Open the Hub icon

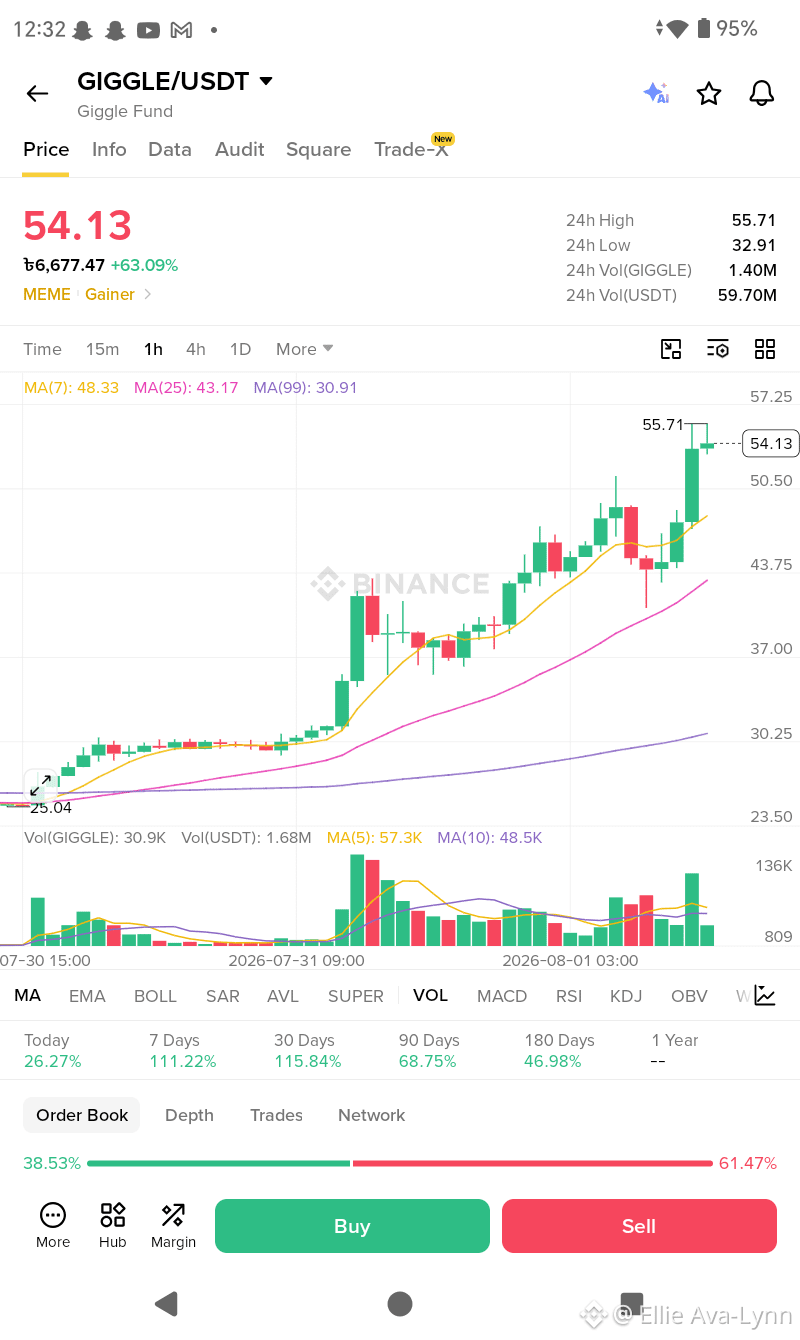point(113,1226)
